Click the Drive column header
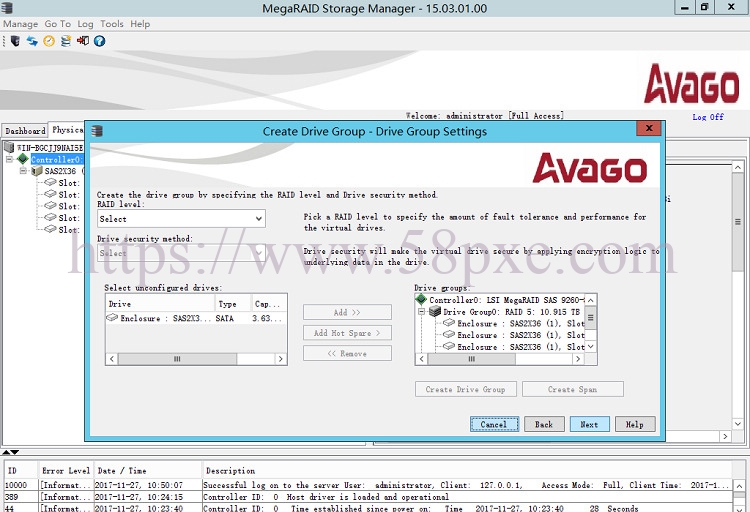Viewport: 750px width, 512px height. (x=160, y=303)
